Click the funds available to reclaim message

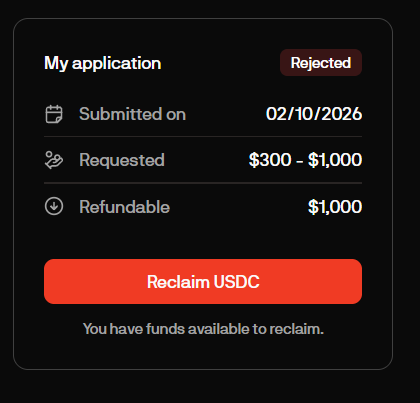203,329
